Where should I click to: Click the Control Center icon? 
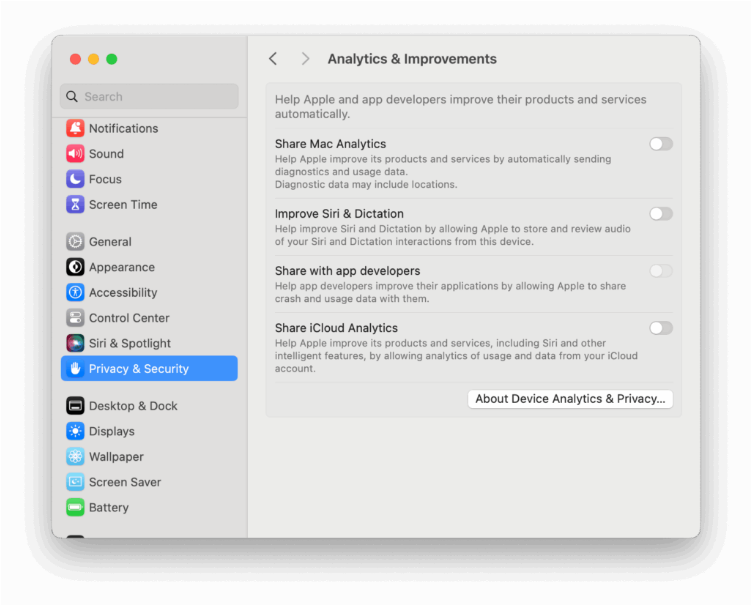click(75, 318)
